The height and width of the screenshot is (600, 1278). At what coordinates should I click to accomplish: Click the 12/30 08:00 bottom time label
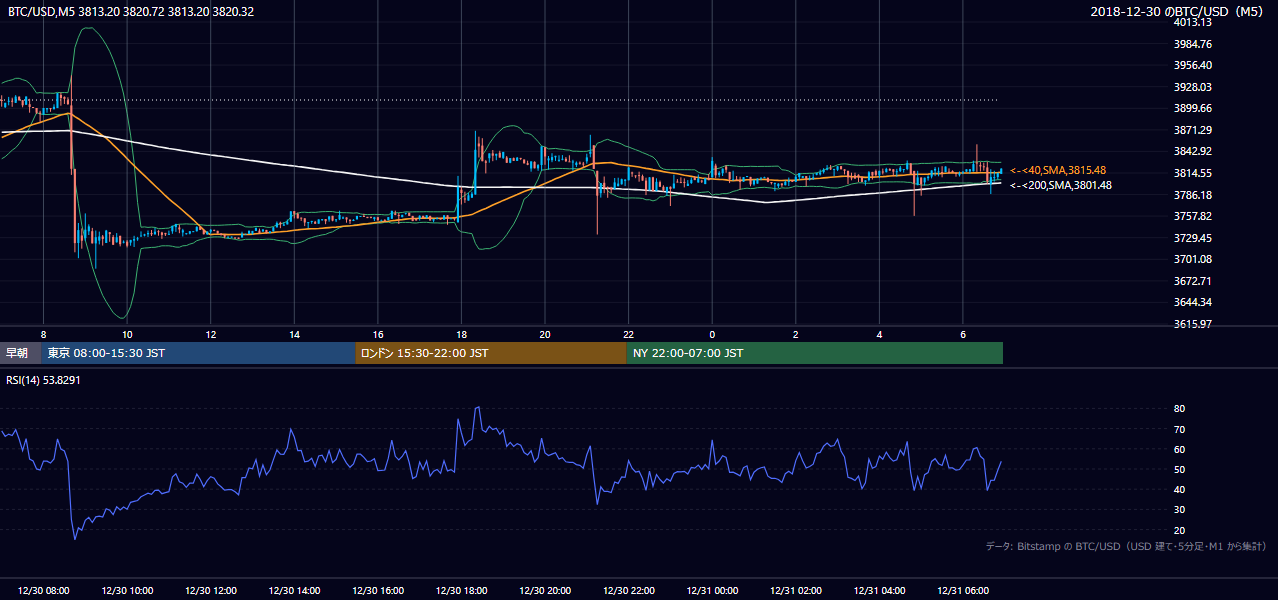(x=44, y=591)
